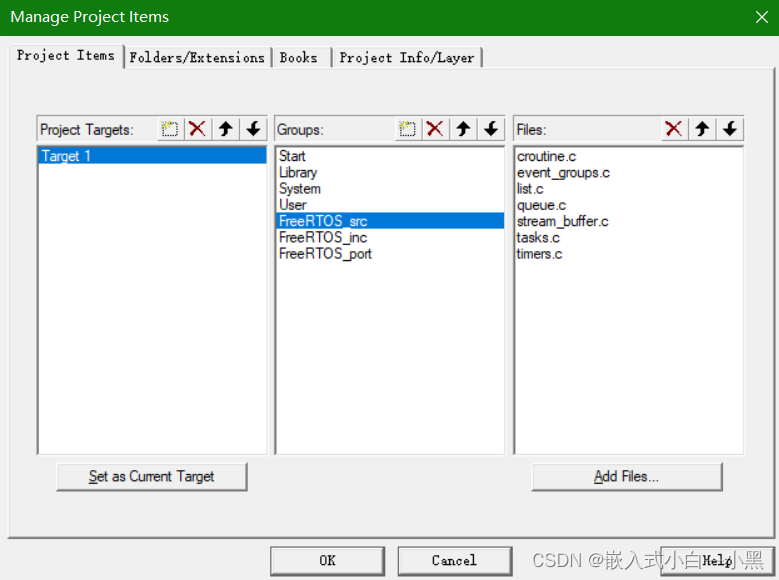Select the FreeRTOS_port group
The image size is (779, 580).
pos(390,254)
